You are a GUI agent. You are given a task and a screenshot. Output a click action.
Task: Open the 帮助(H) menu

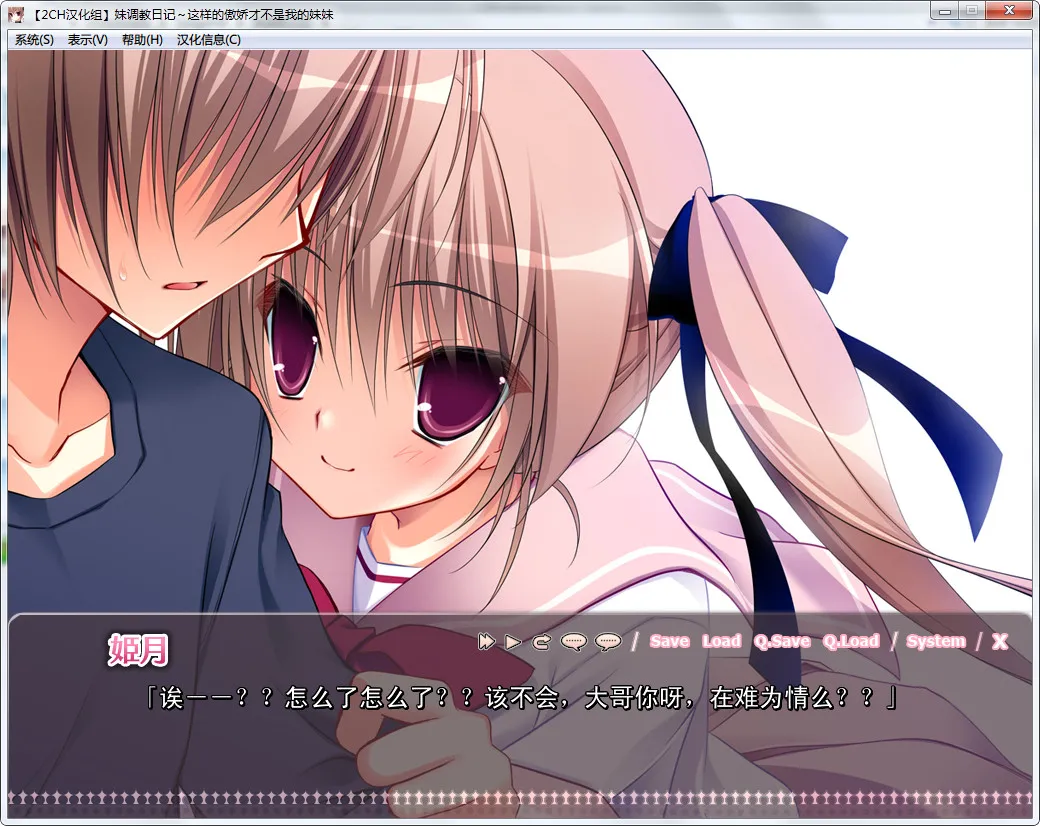pyautogui.click(x=142, y=40)
